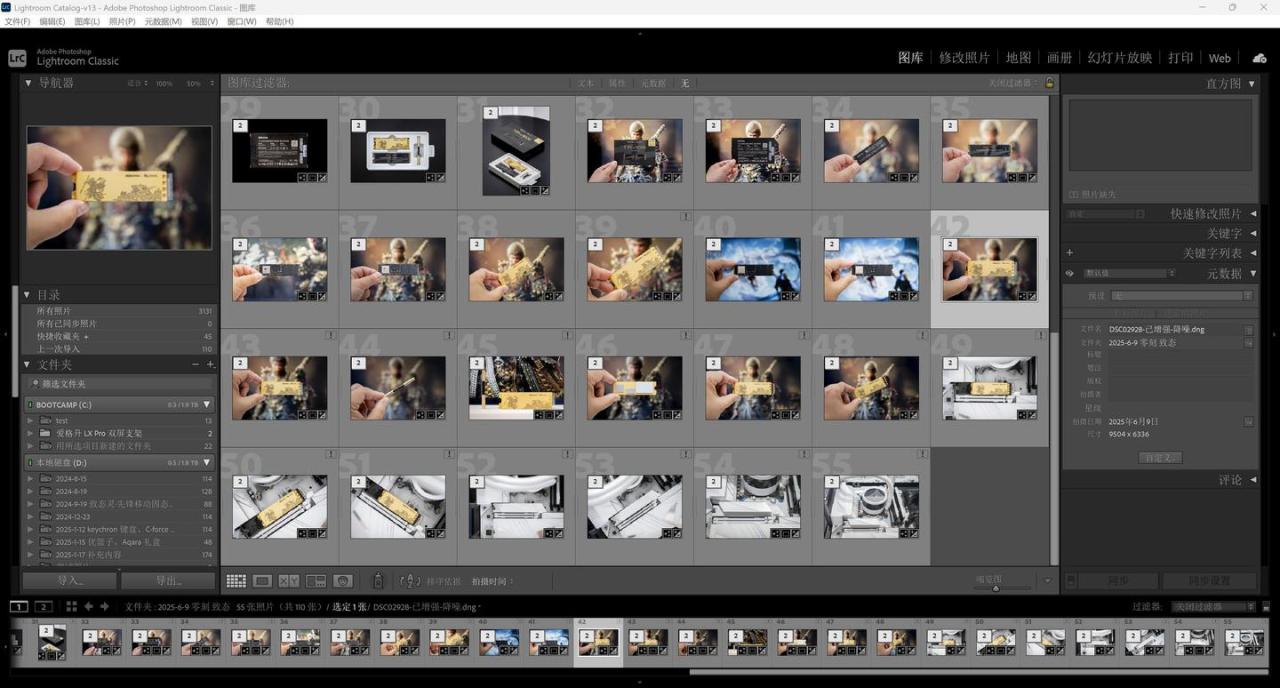1280x688 pixels.
Task: Select the Painter spray can tool
Action: (378, 580)
